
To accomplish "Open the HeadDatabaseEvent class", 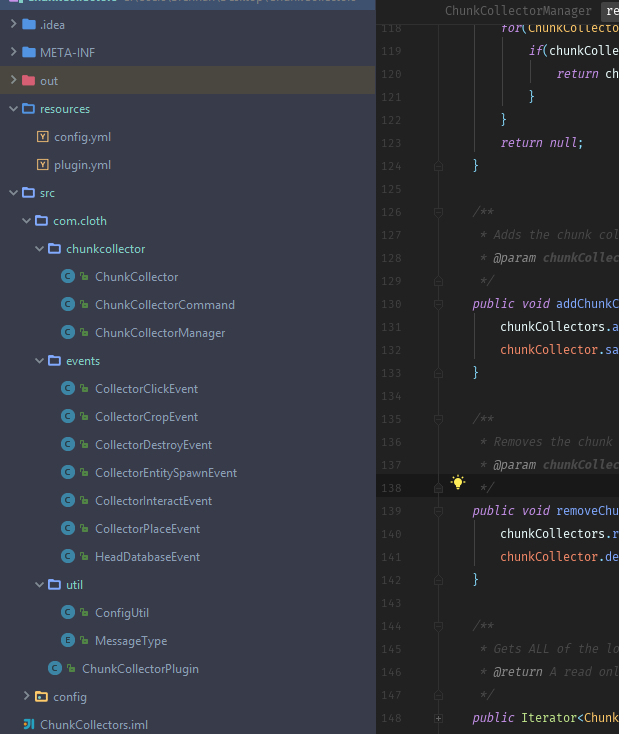I will click(147, 557).
